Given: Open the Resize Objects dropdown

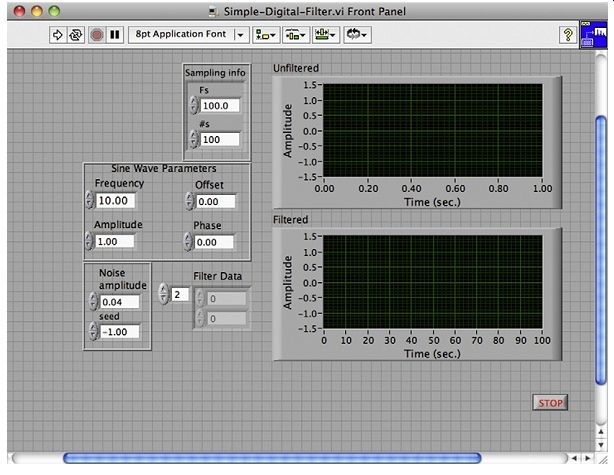Looking at the screenshot, I should [x=326, y=34].
